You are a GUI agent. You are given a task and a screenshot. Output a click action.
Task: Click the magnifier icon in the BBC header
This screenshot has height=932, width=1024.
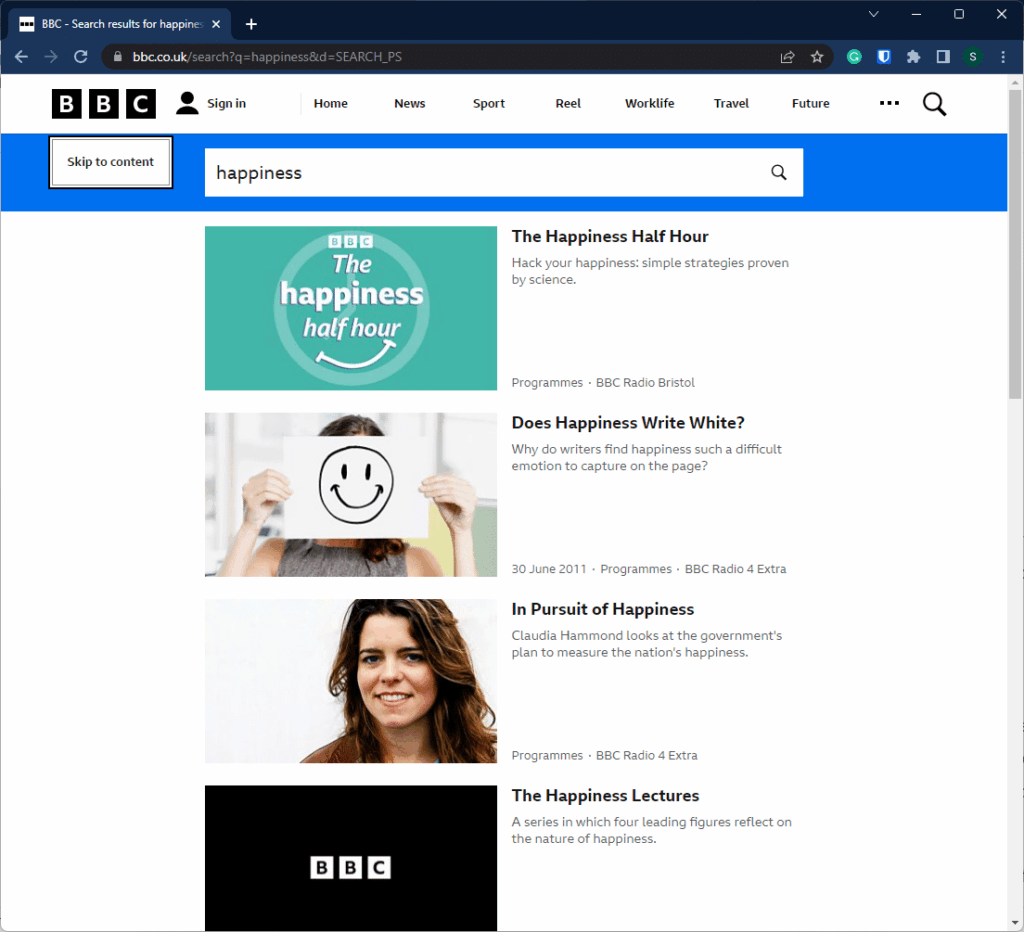[x=934, y=104]
